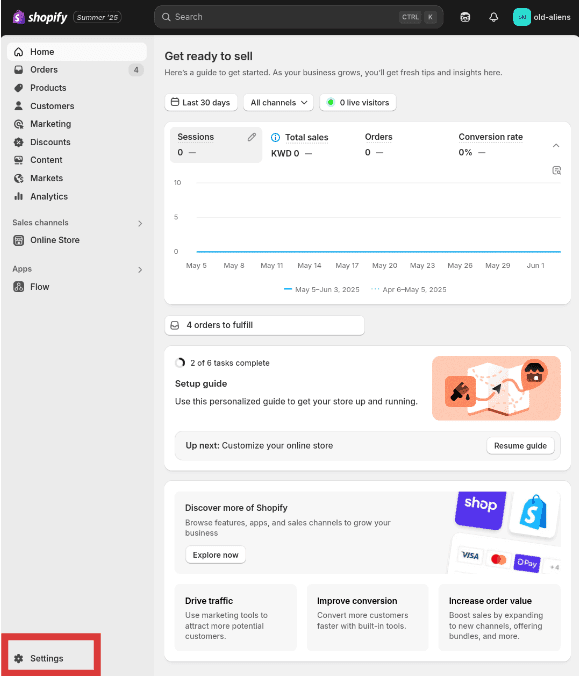Open the Home menu label
Image resolution: width=579 pixels, height=676 pixels.
pyautogui.click(x=42, y=52)
